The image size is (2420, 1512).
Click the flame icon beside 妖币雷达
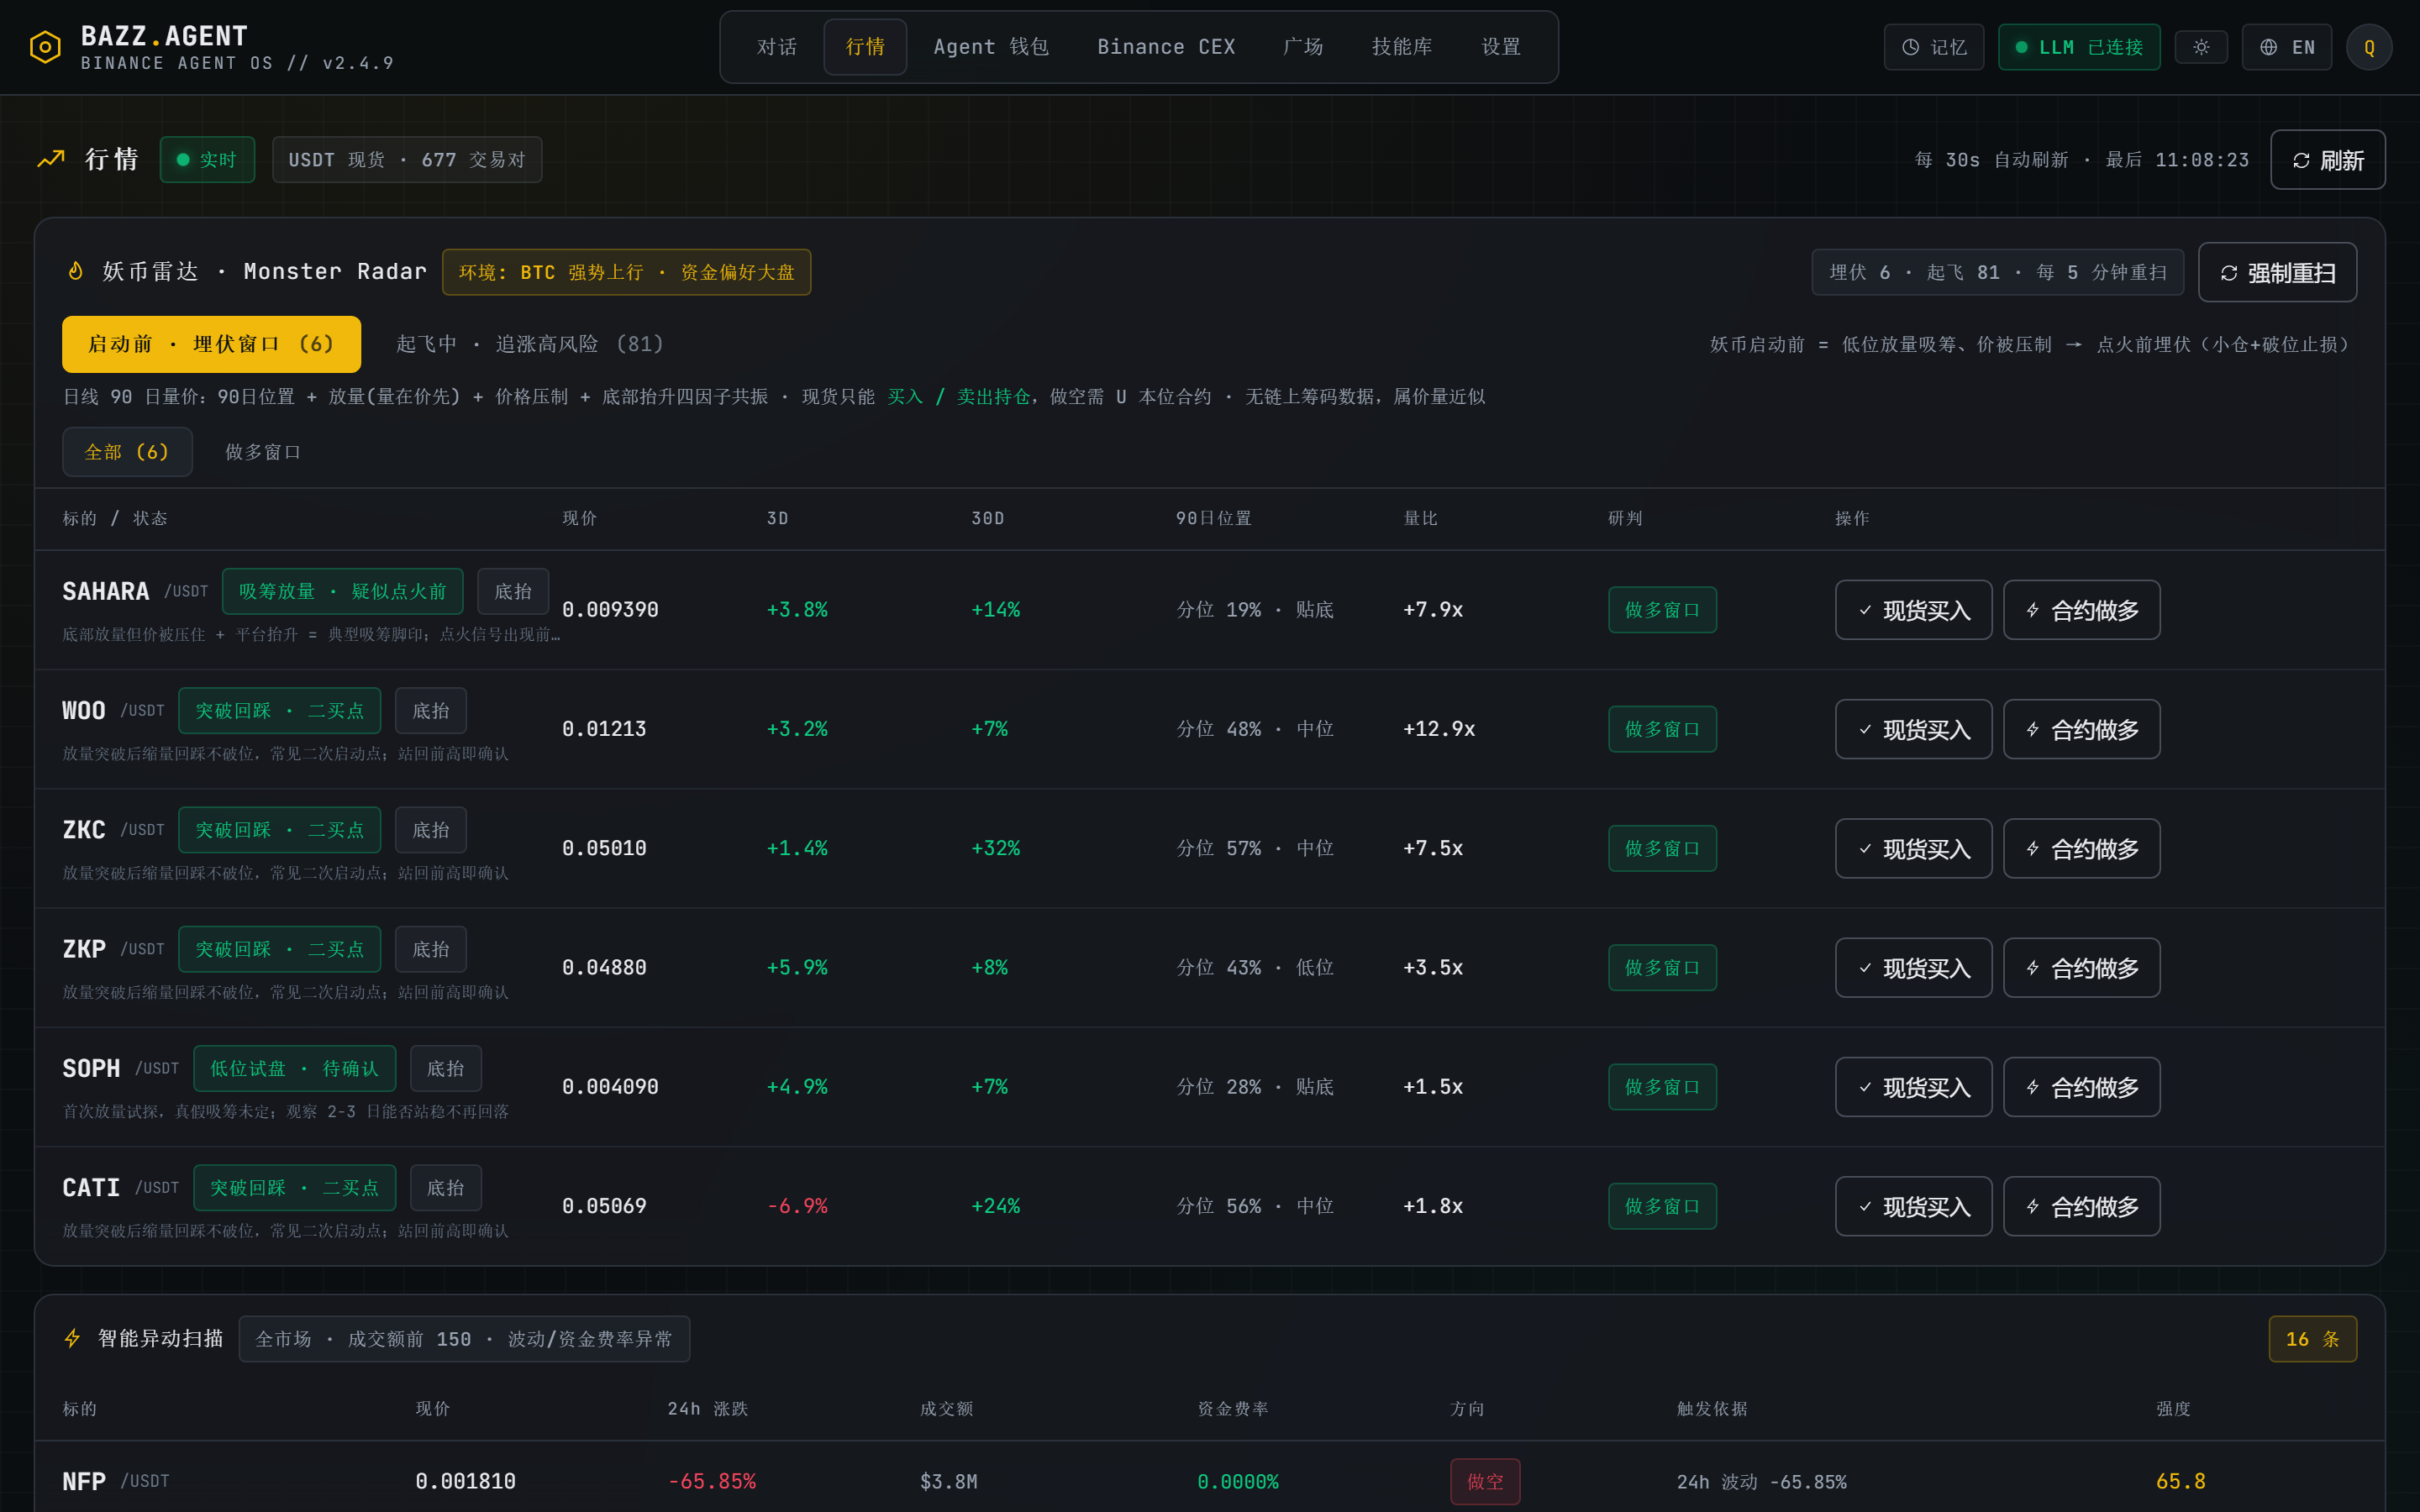point(75,271)
